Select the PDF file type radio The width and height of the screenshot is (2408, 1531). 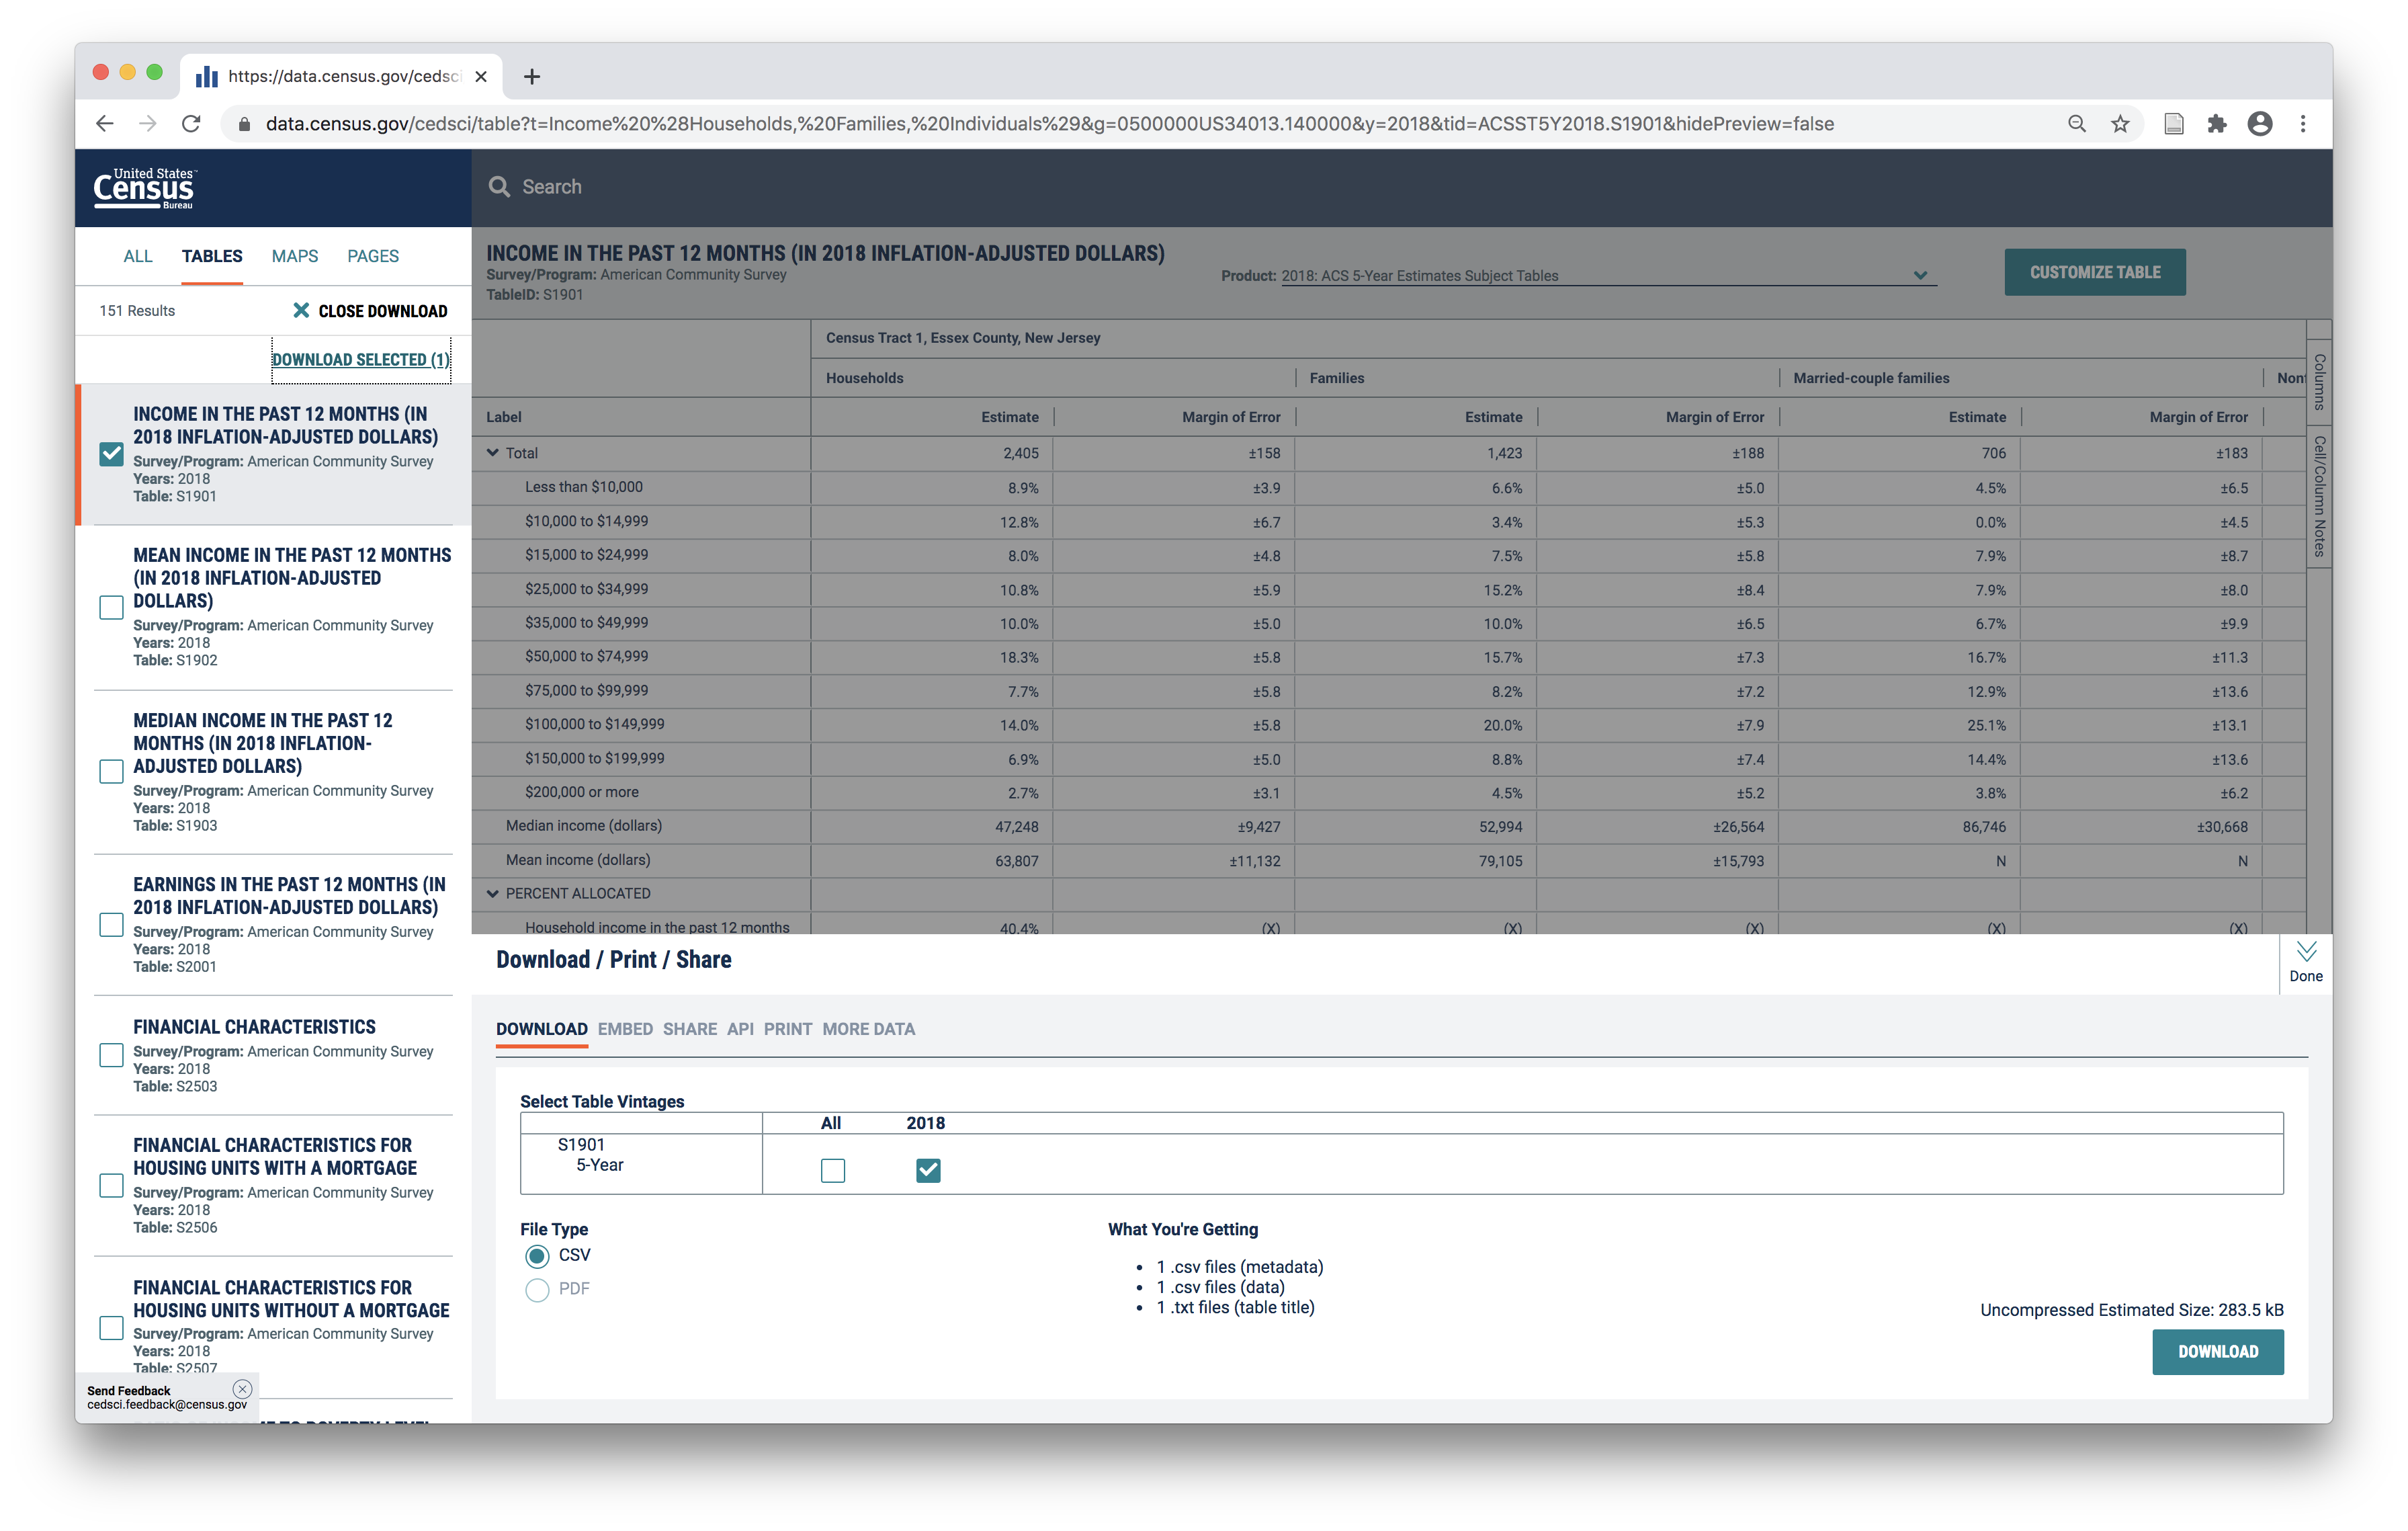pos(537,1290)
